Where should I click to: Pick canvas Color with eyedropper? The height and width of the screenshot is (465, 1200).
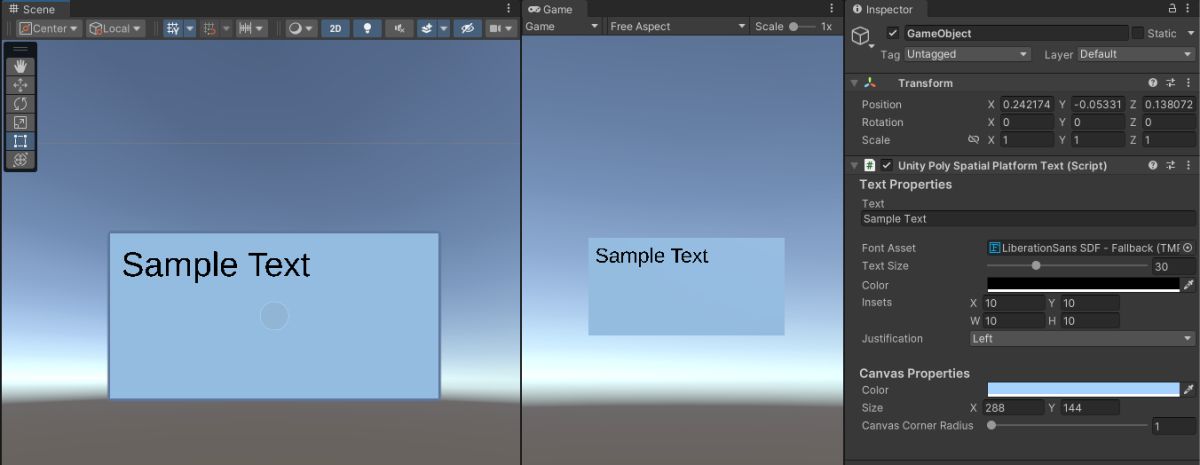[1189, 390]
